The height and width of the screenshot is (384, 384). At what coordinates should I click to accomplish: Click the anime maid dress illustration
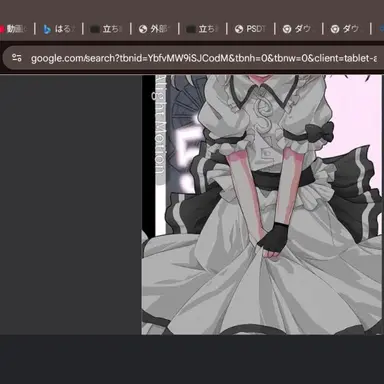pyautogui.click(x=262, y=205)
